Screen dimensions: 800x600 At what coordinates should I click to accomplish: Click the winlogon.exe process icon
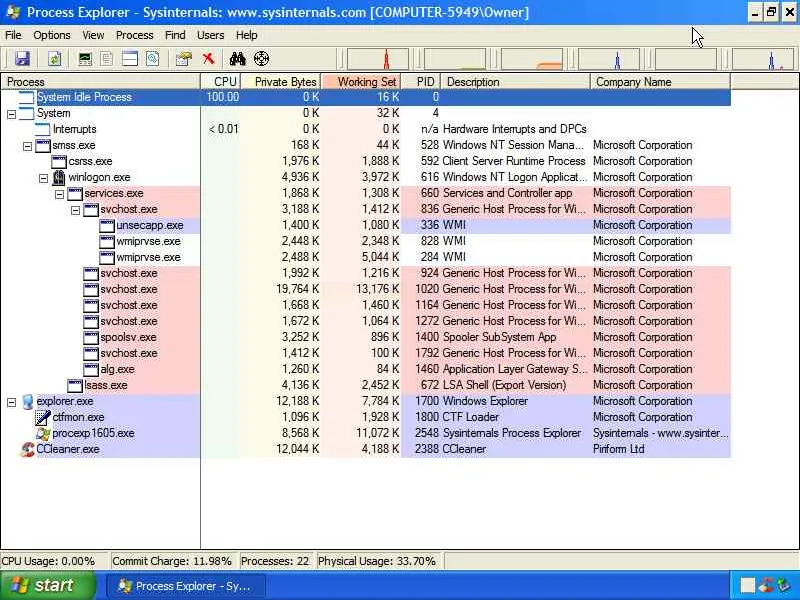pos(59,178)
